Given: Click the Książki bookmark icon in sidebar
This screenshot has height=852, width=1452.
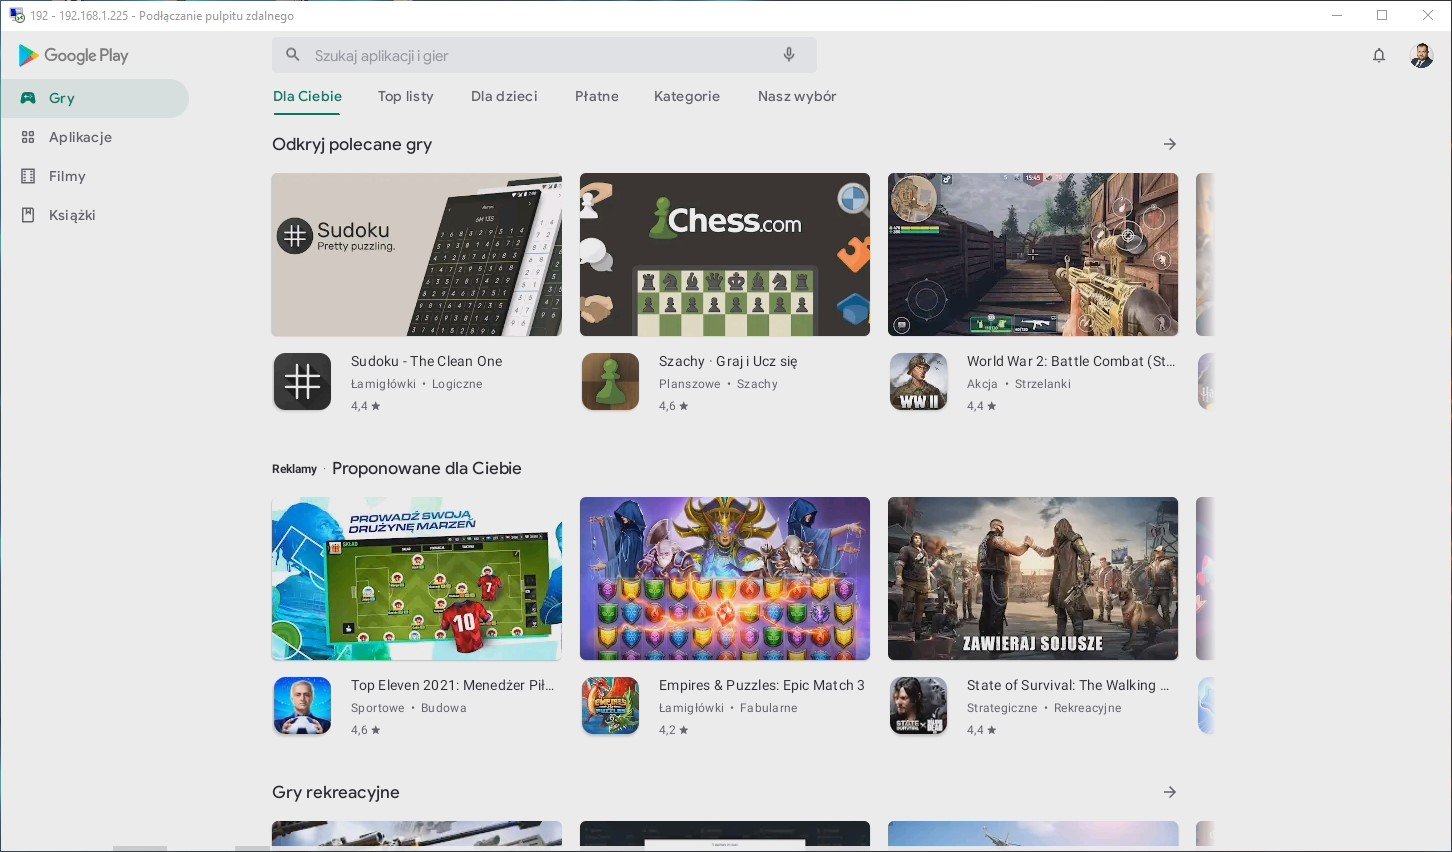Looking at the screenshot, I should pyautogui.click(x=28, y=215).
